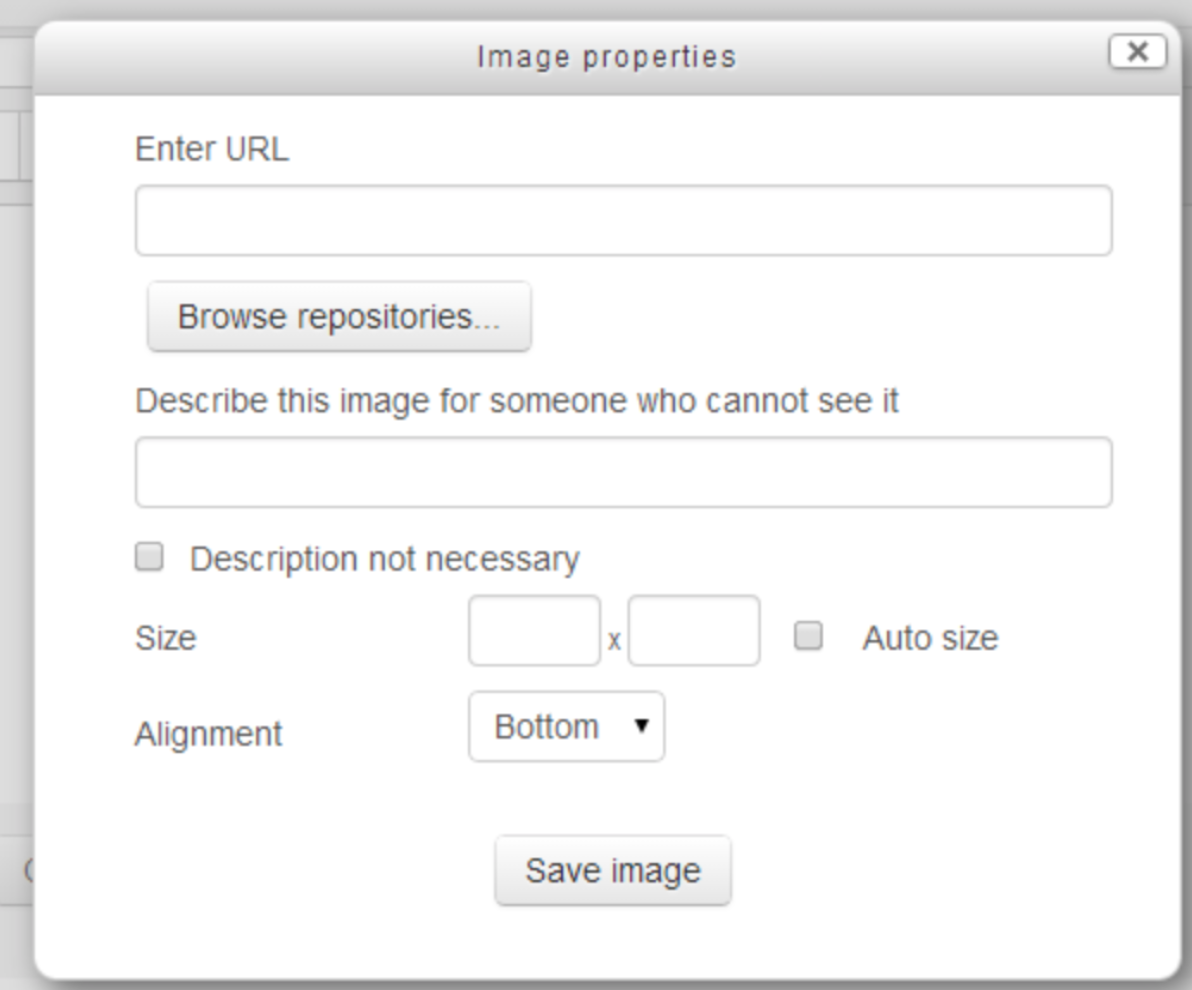Open the Browse repositories file picker
The width and height of the screenshot is (1192, 990).
(339, 318)
